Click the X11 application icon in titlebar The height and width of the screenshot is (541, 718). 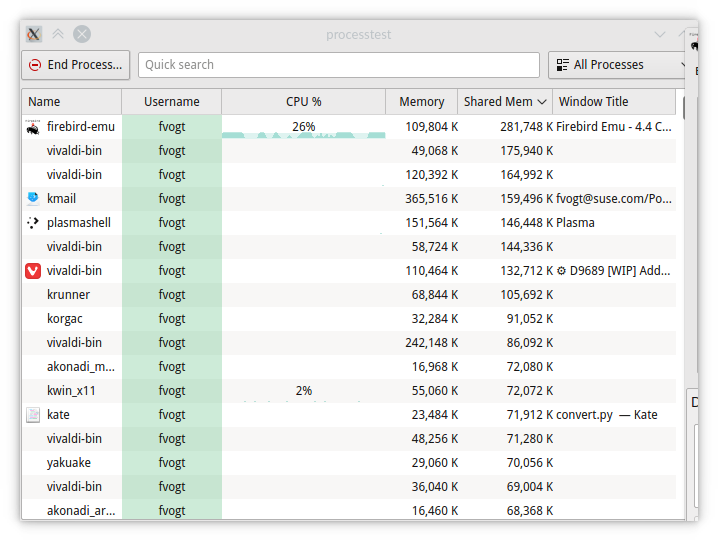[x=33, y=34]
